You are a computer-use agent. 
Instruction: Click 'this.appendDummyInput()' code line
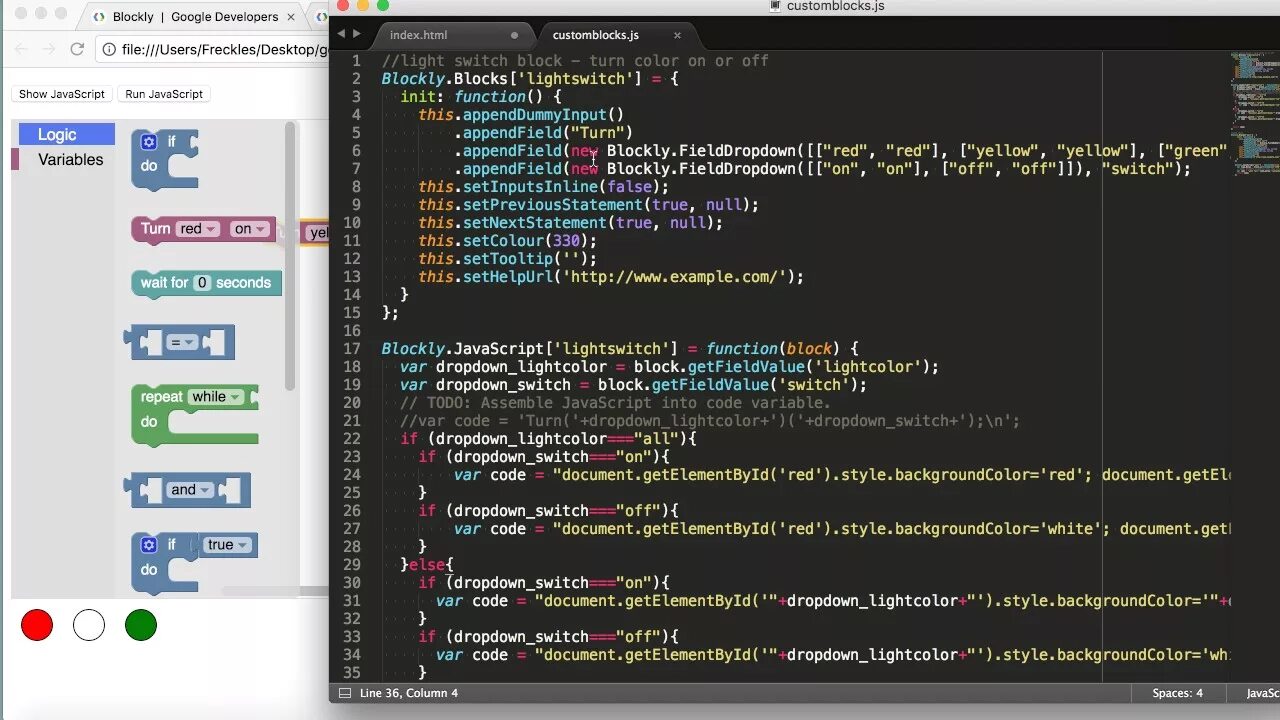521,115
